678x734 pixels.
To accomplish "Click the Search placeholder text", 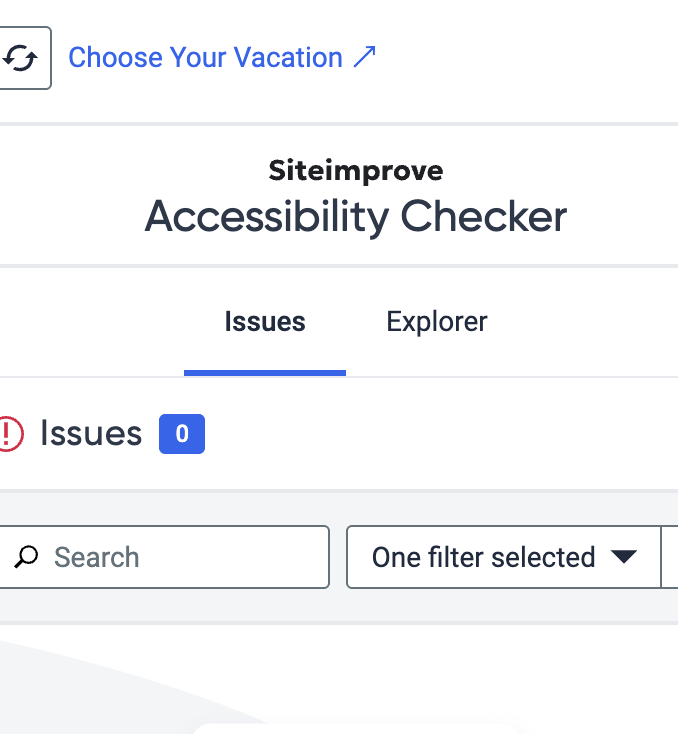I will click(x=96, y=557).
